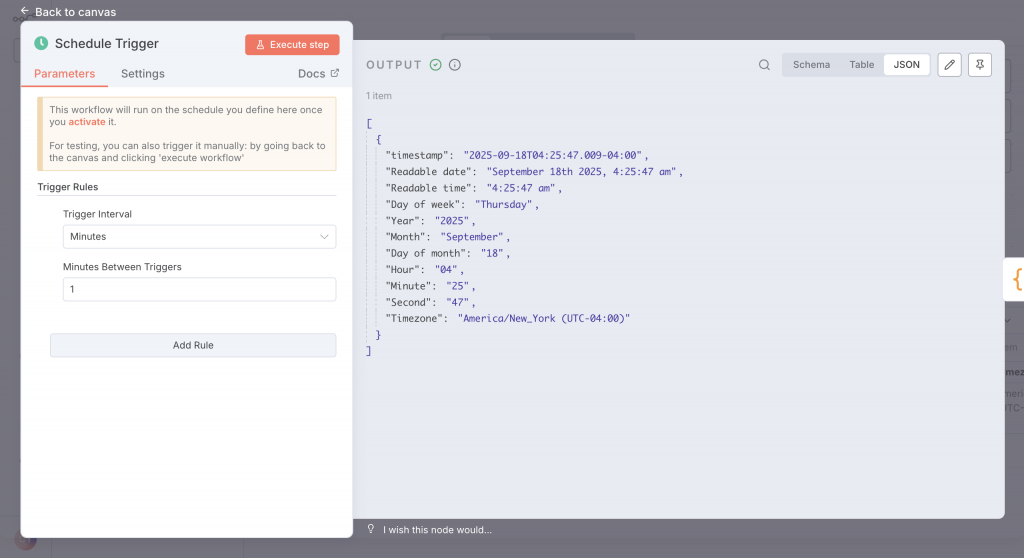Click the Schedule Trigger node title
1024x558 pixels.
[x=106, y=43]
